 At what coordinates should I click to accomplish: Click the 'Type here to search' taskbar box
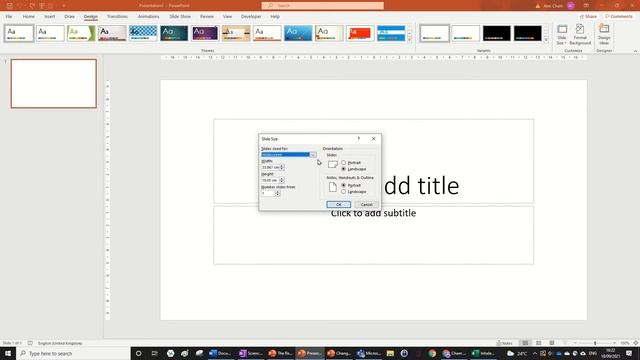(x=73, y=353)
